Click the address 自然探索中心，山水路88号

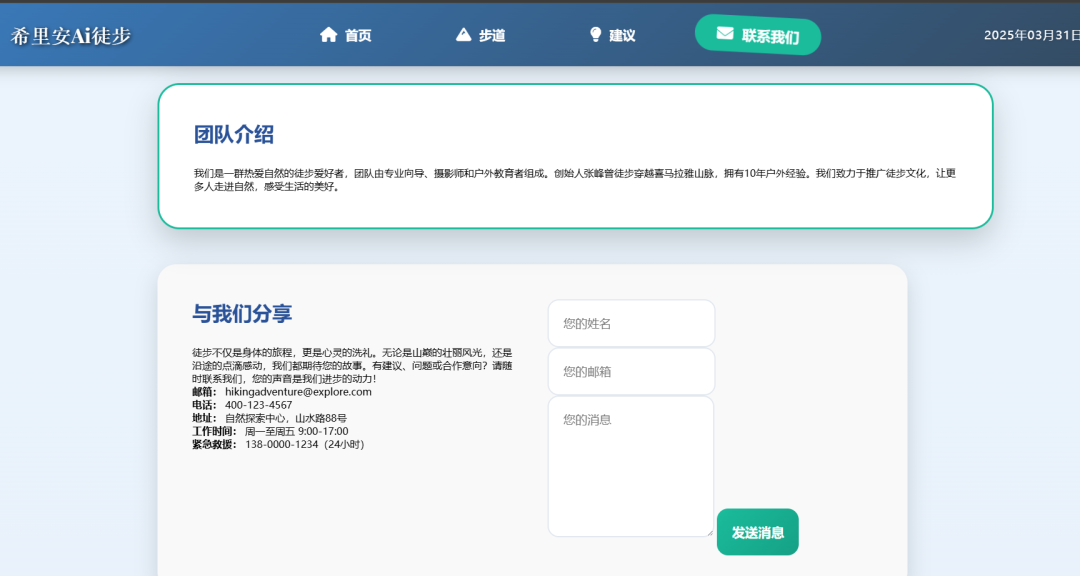[286, 418]
